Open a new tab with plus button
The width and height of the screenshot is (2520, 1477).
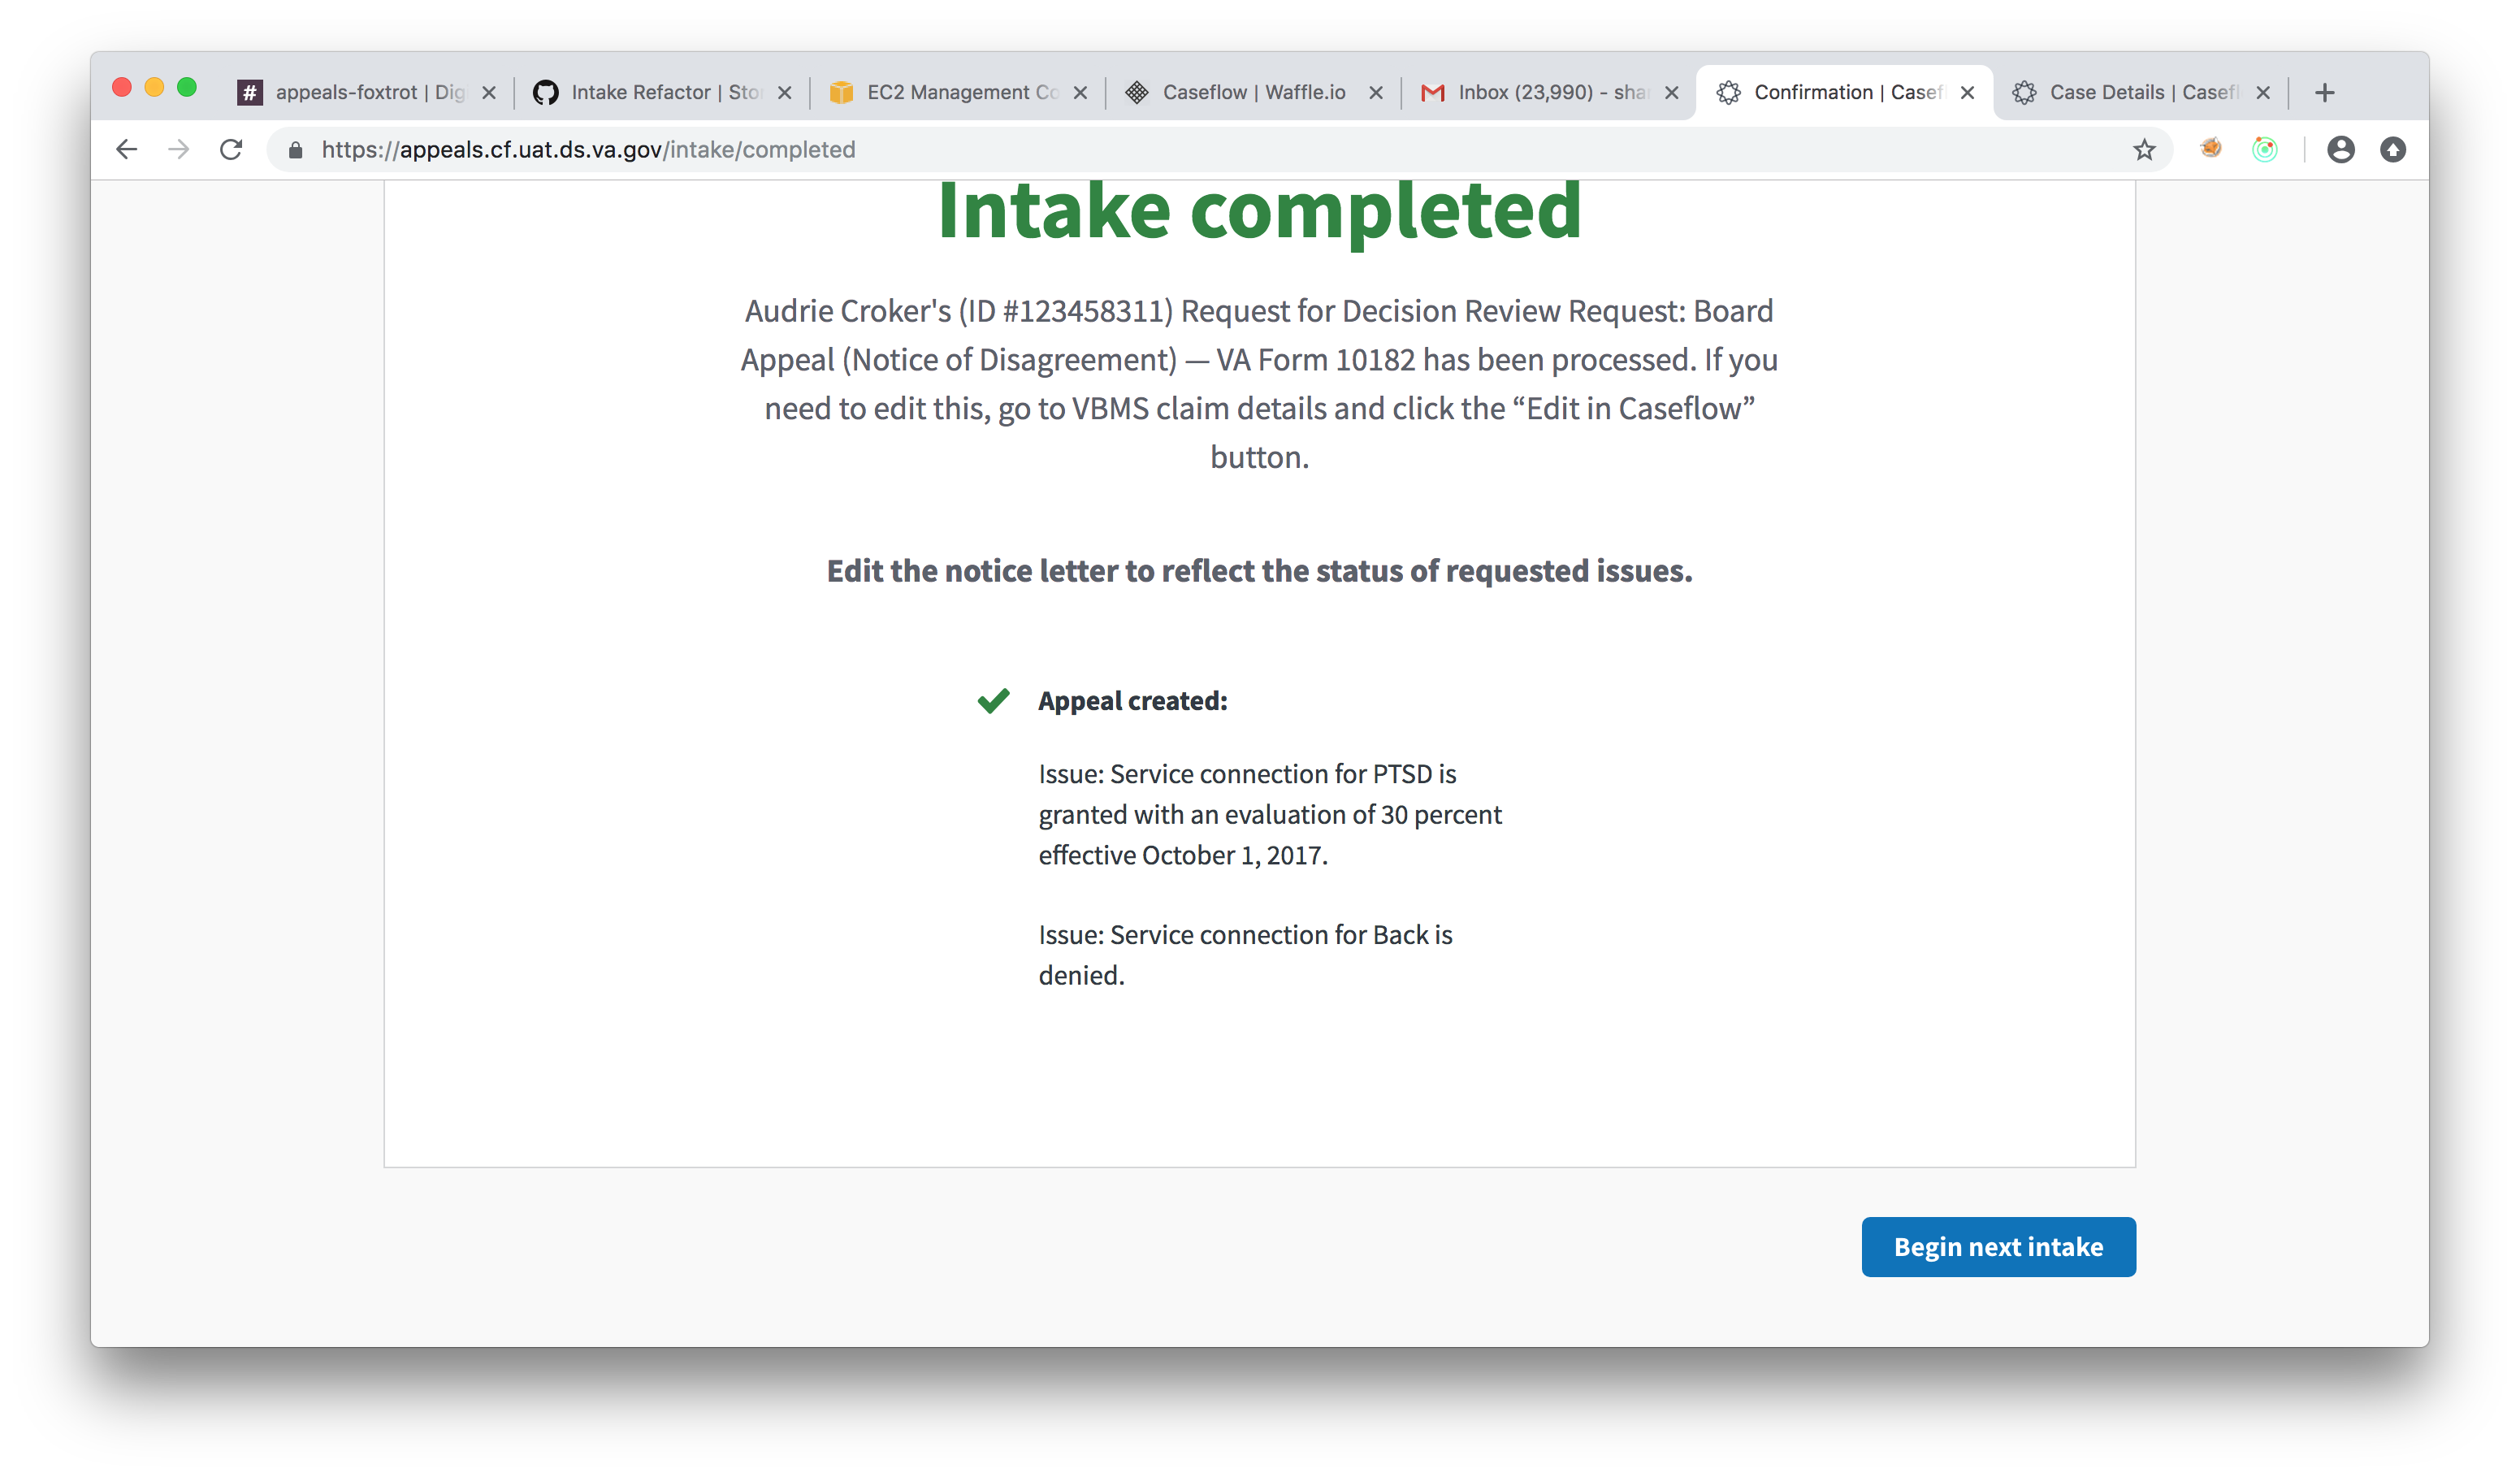[2325, 93]
